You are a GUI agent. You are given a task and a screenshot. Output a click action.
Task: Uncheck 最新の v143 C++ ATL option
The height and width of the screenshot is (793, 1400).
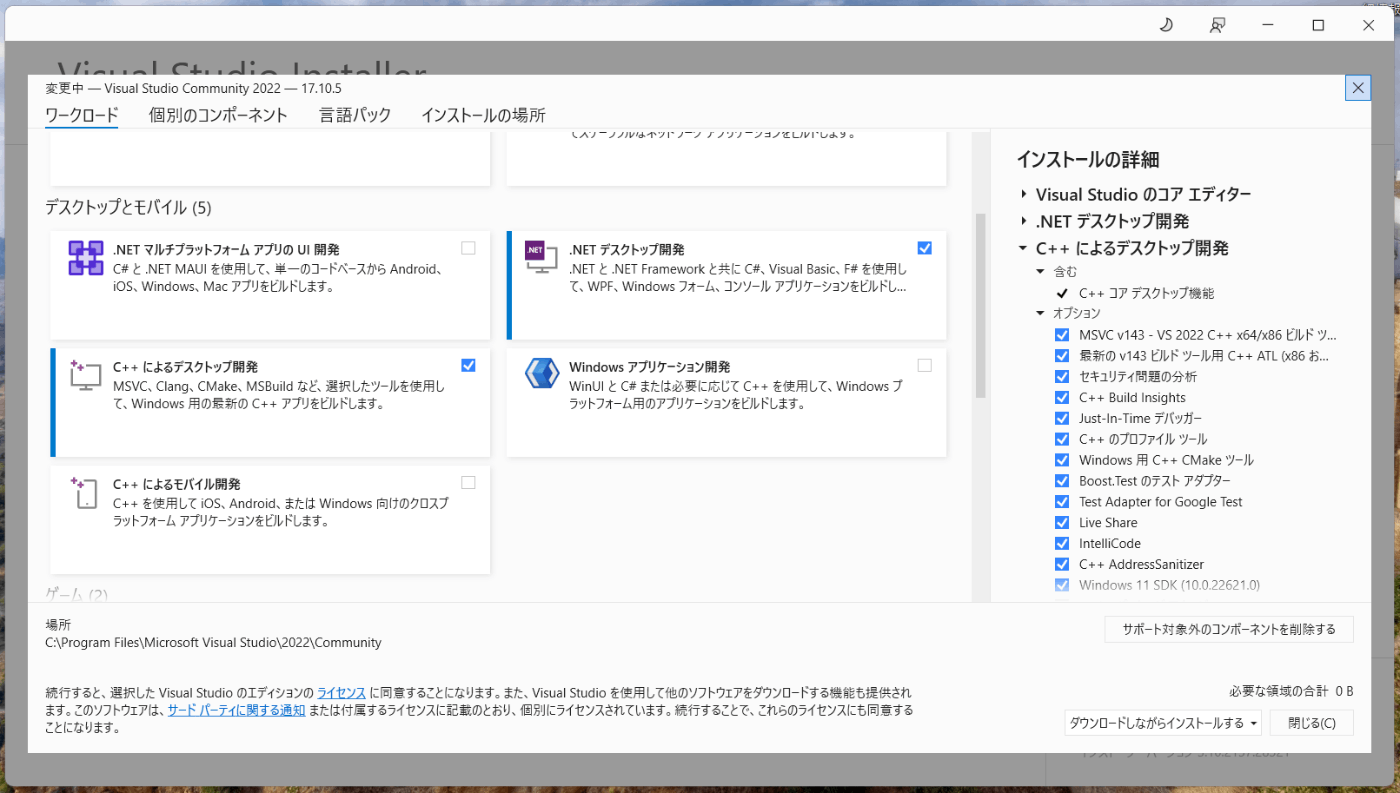[1062, 356]
